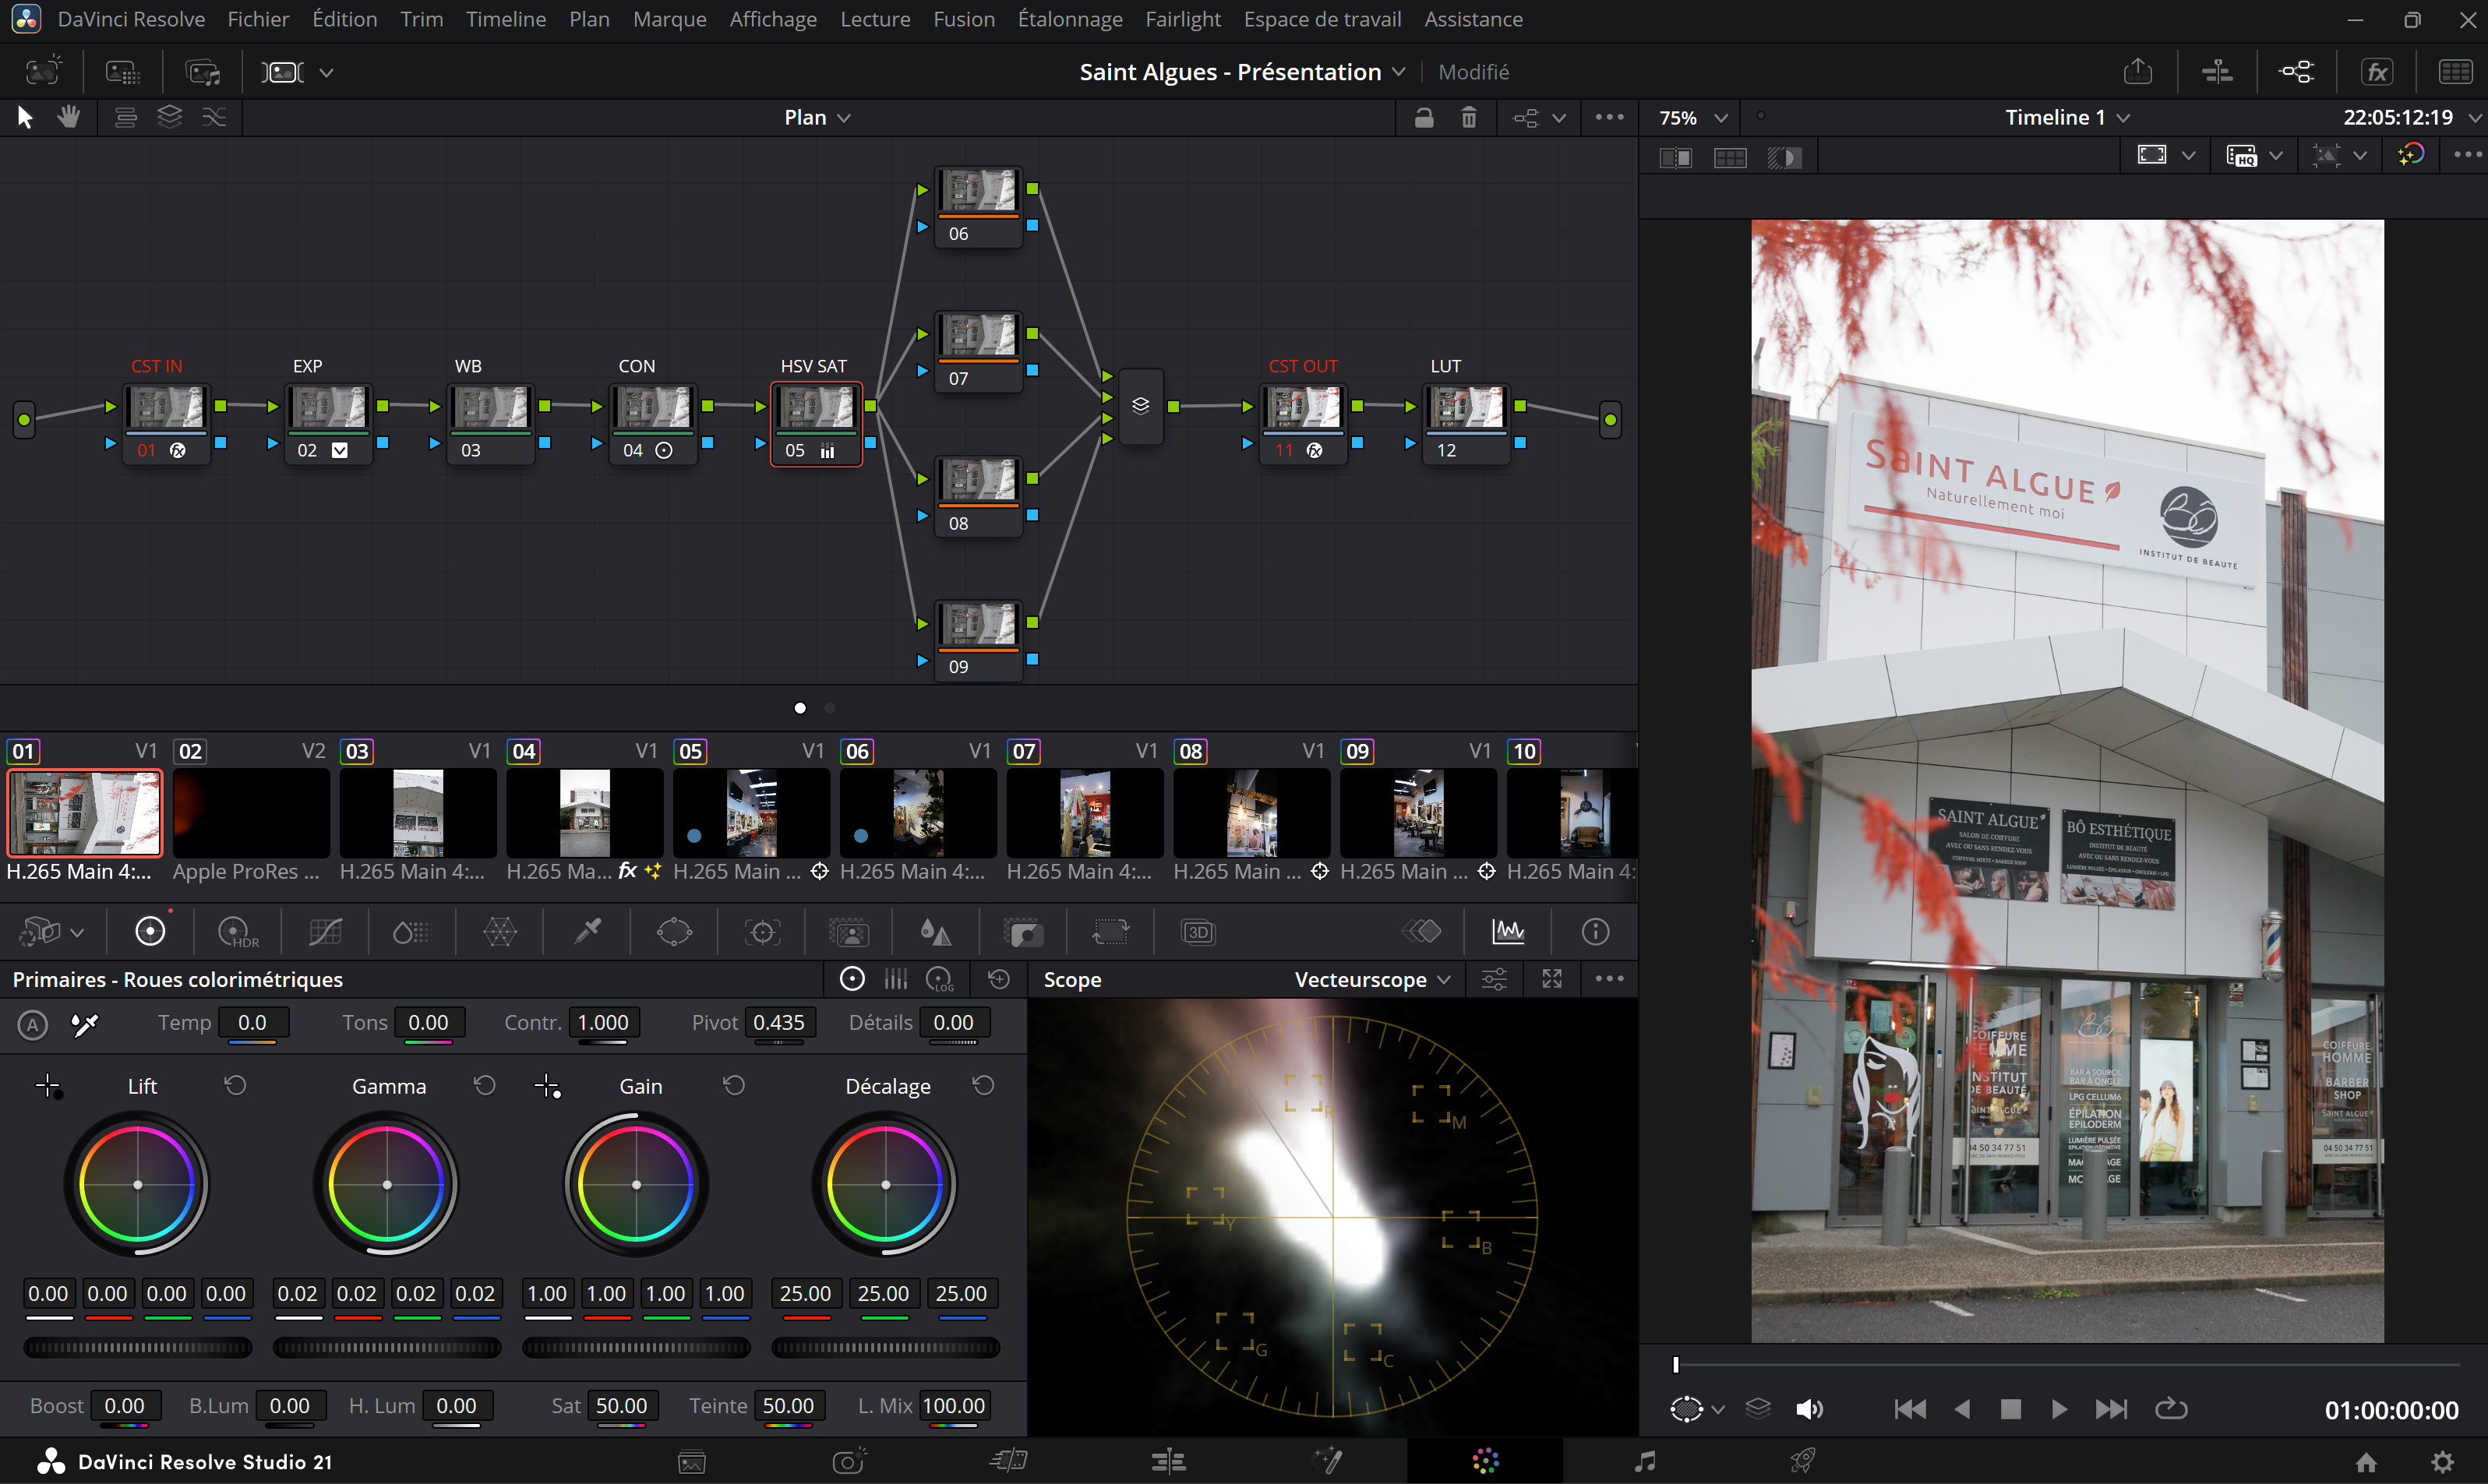Open the Camera Raw palette
The image size is (2488, 1484).
pos(40,932)
